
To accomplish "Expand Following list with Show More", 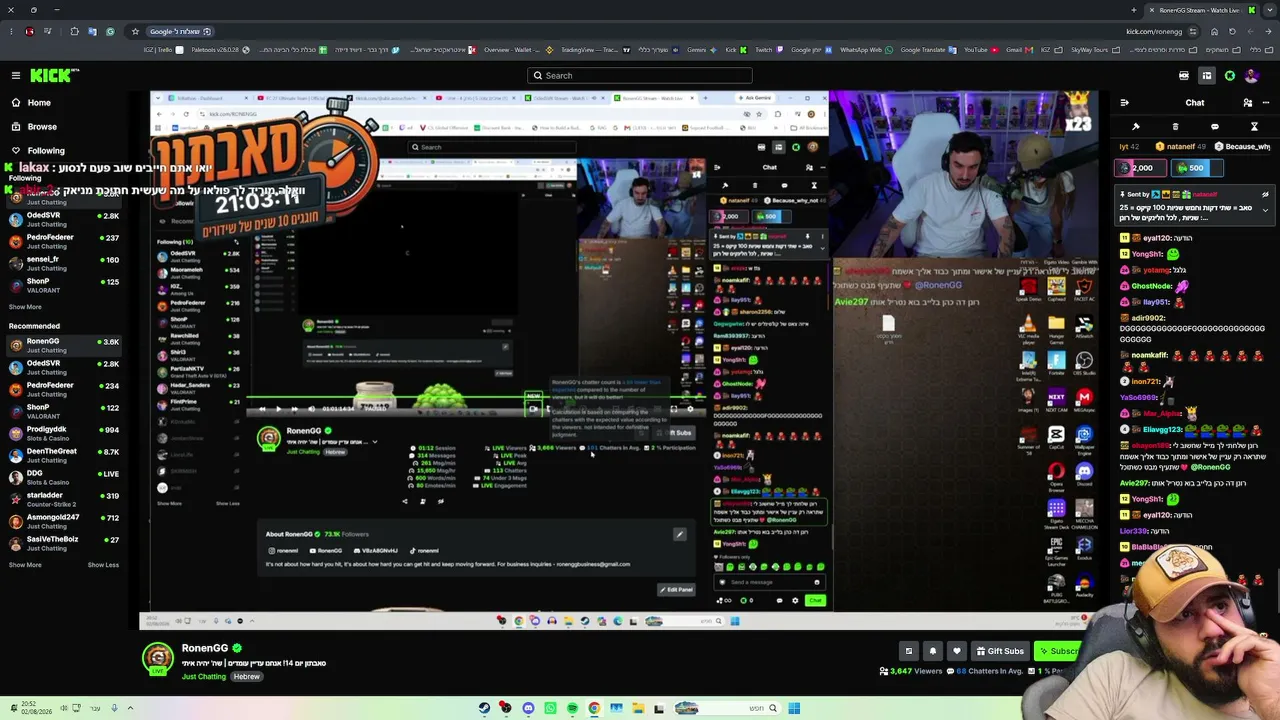I will coord(25,307).
